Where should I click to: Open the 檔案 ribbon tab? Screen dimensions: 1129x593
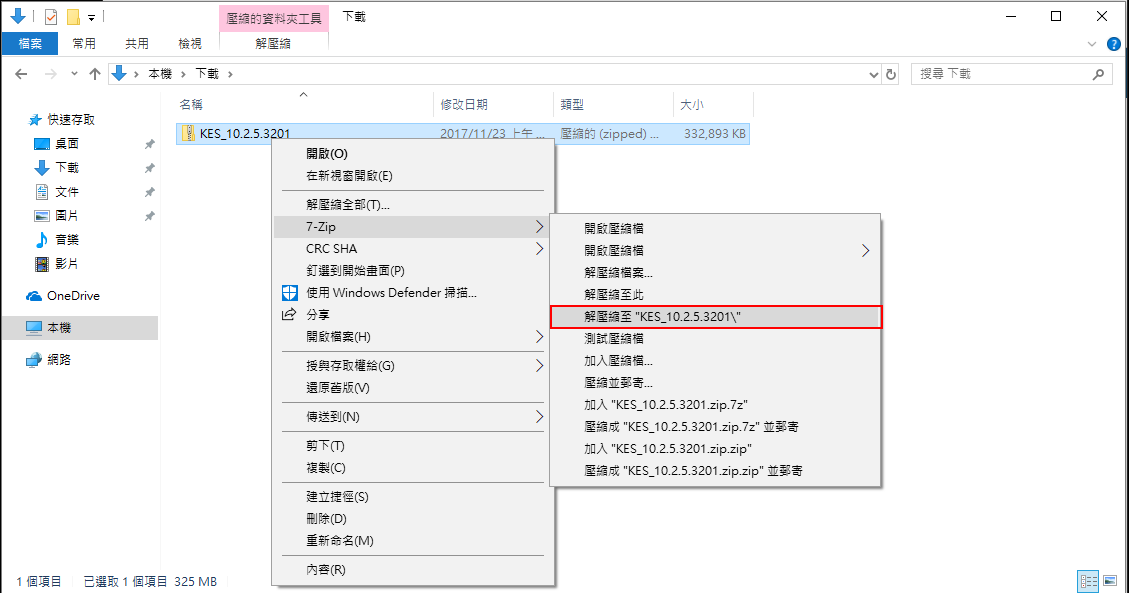click(x=30, y=44)
